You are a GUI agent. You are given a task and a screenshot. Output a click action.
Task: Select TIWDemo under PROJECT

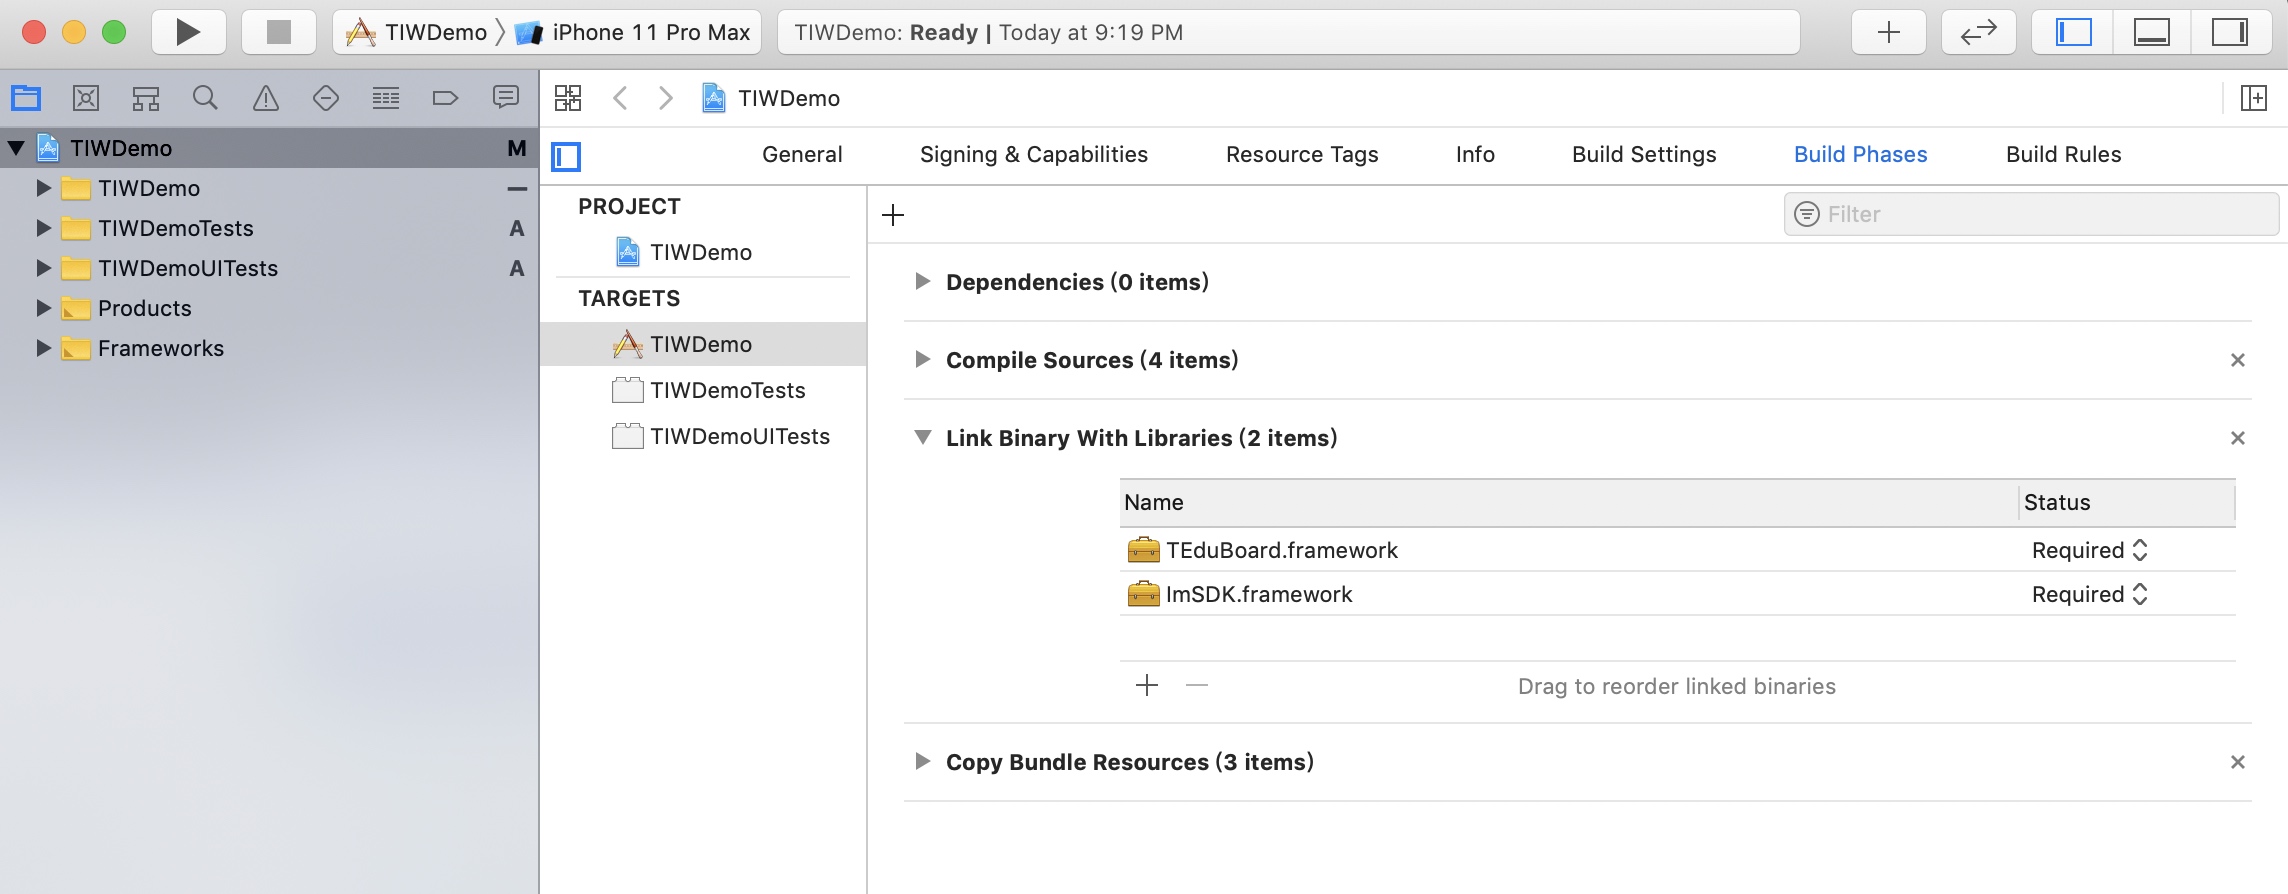click(701, 252)
